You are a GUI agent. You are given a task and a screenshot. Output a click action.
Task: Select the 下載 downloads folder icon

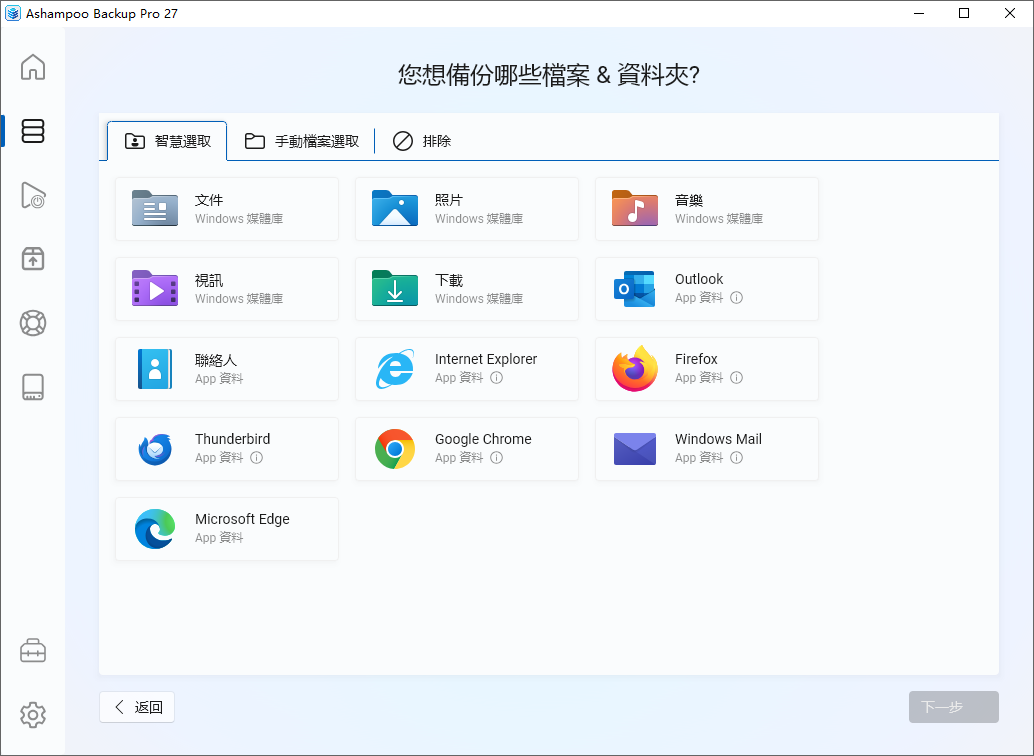(395, 288)
